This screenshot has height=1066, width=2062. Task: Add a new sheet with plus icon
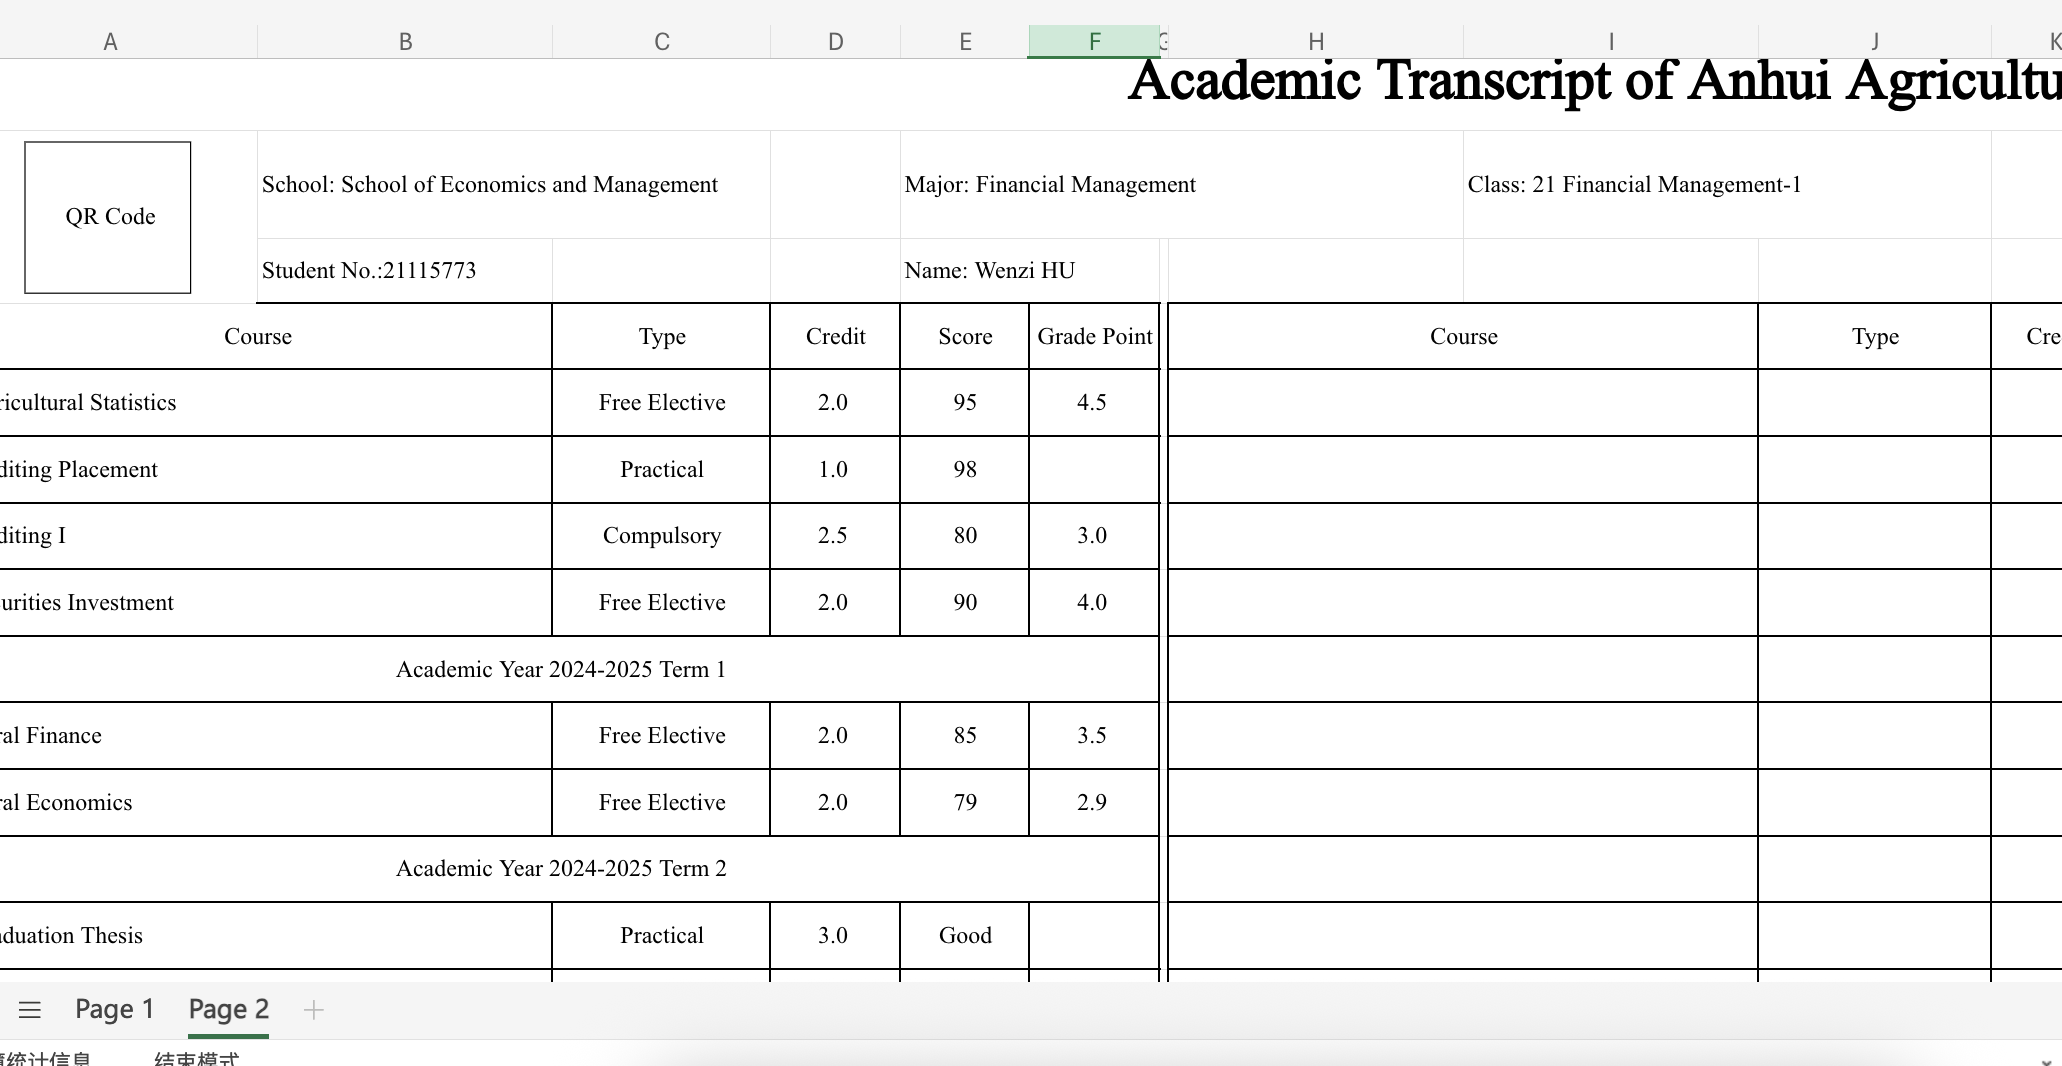[x=313, y=1010]
